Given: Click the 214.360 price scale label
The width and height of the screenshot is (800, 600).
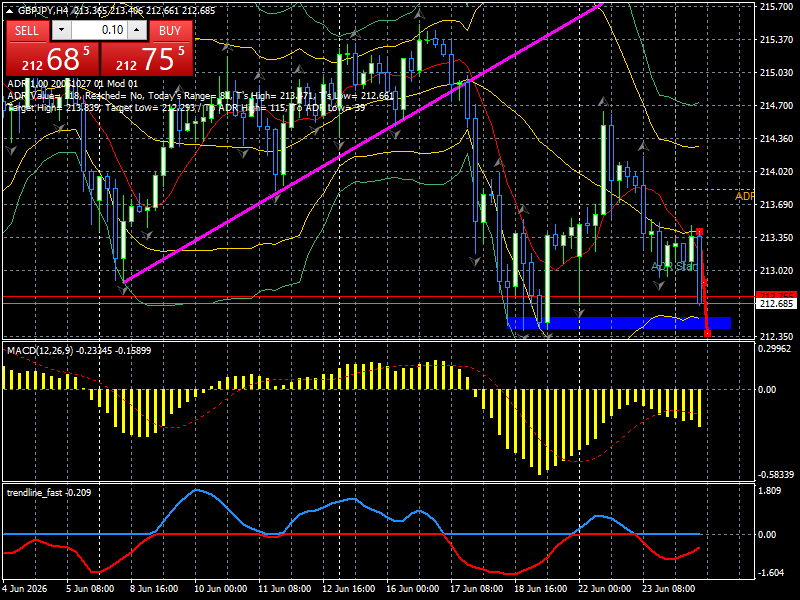Looking at the screenshot, I should click(776, 139).
